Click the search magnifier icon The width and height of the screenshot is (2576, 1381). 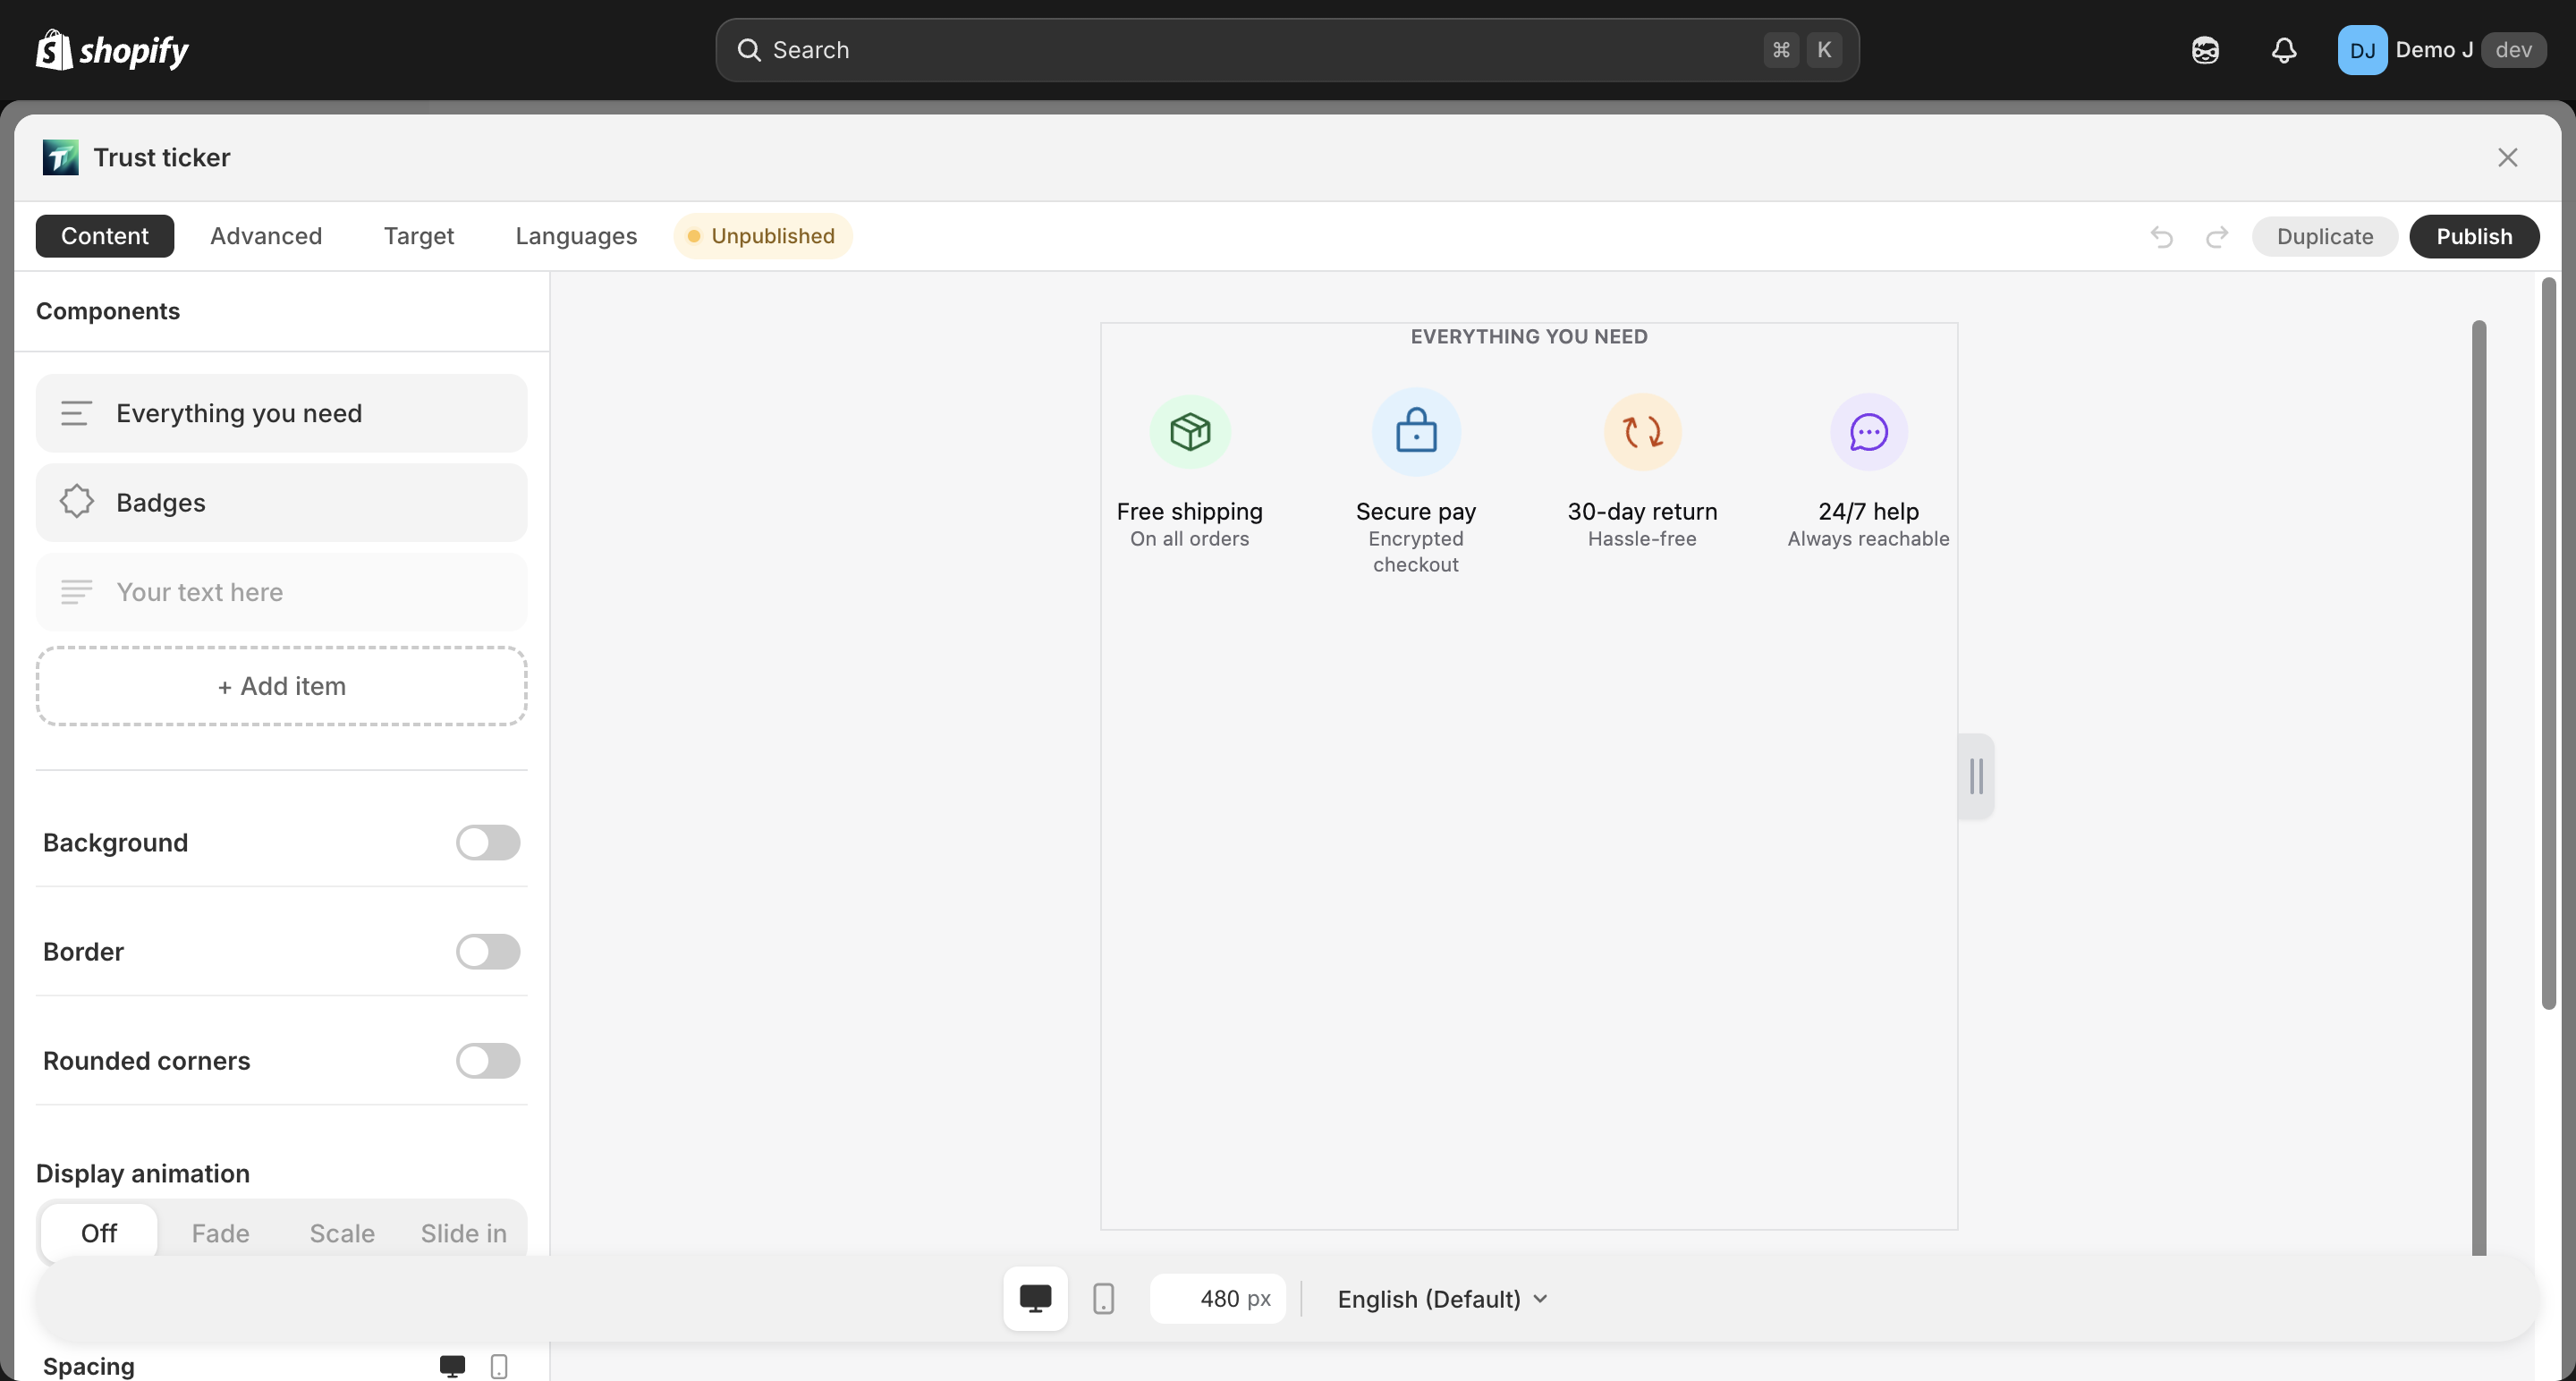point(749,50)
